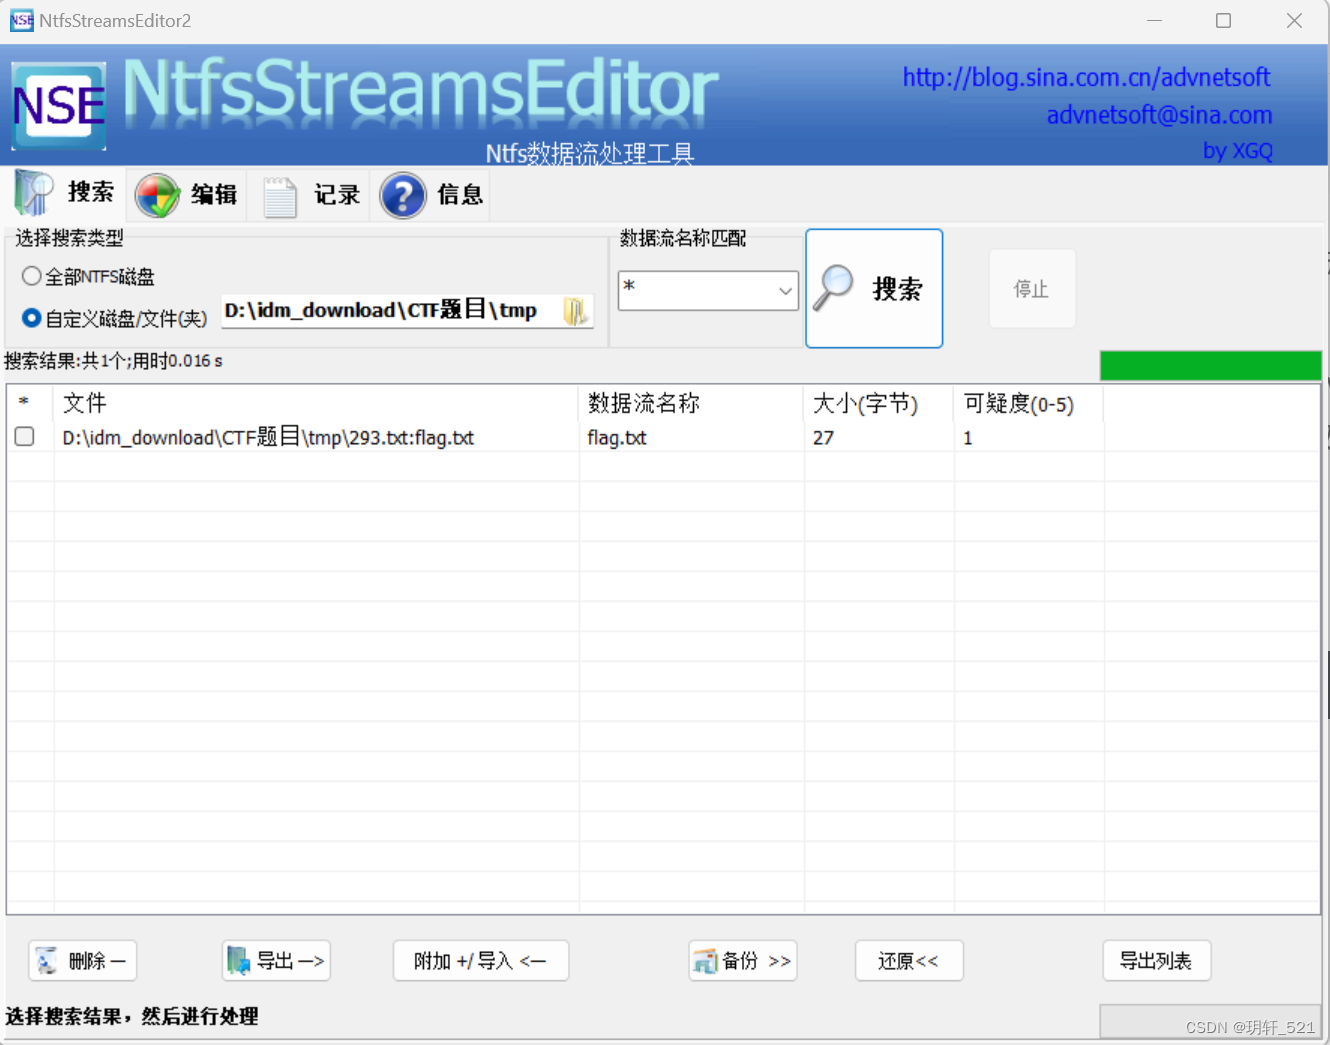Click the 还原<< restore button
Image resolution: width=1330 pixels, height=1045 pixels.
coord(909,961)
